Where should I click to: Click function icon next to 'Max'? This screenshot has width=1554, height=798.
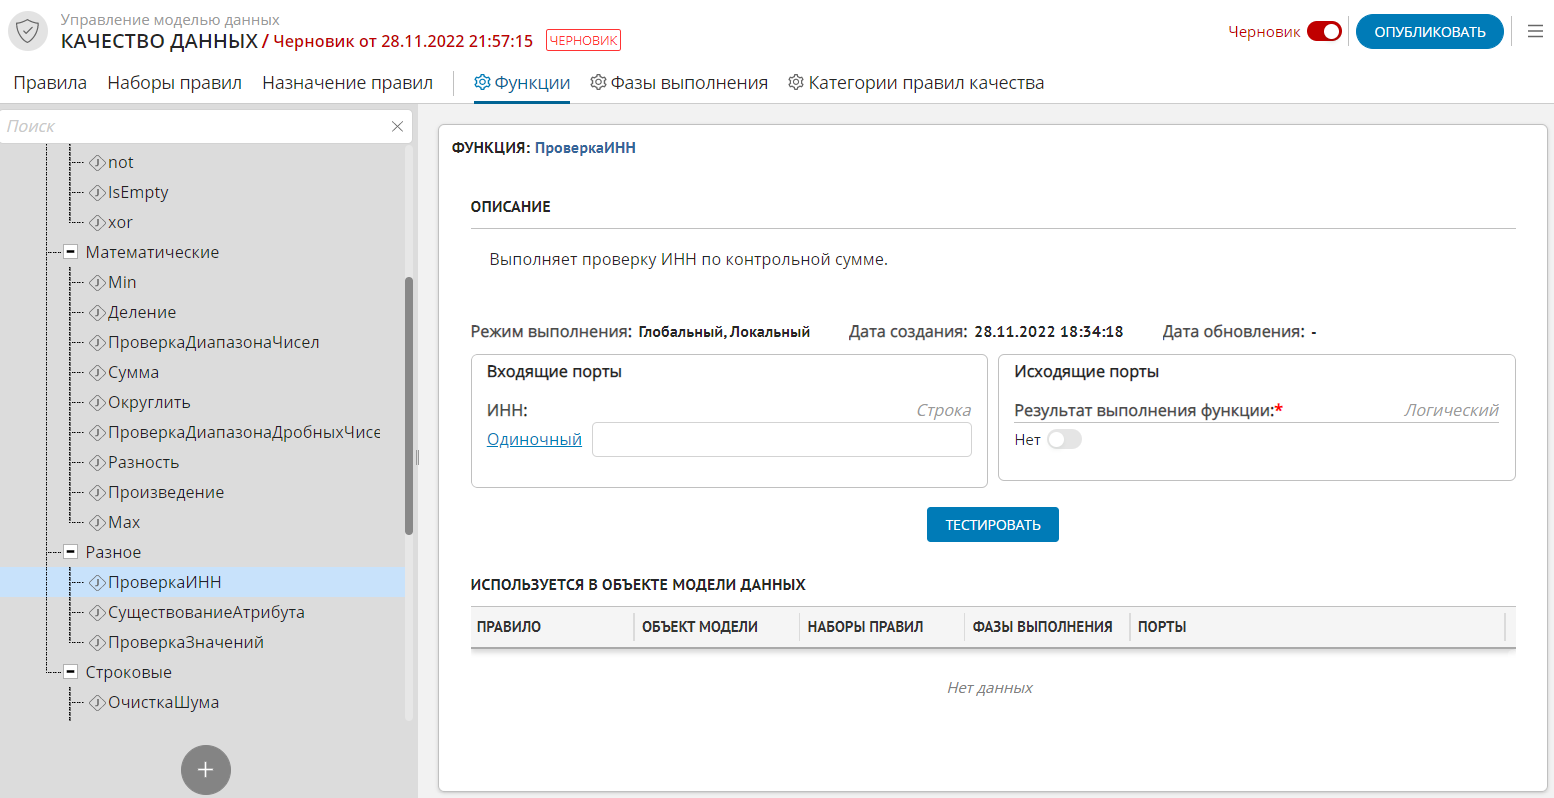(97, 522)
